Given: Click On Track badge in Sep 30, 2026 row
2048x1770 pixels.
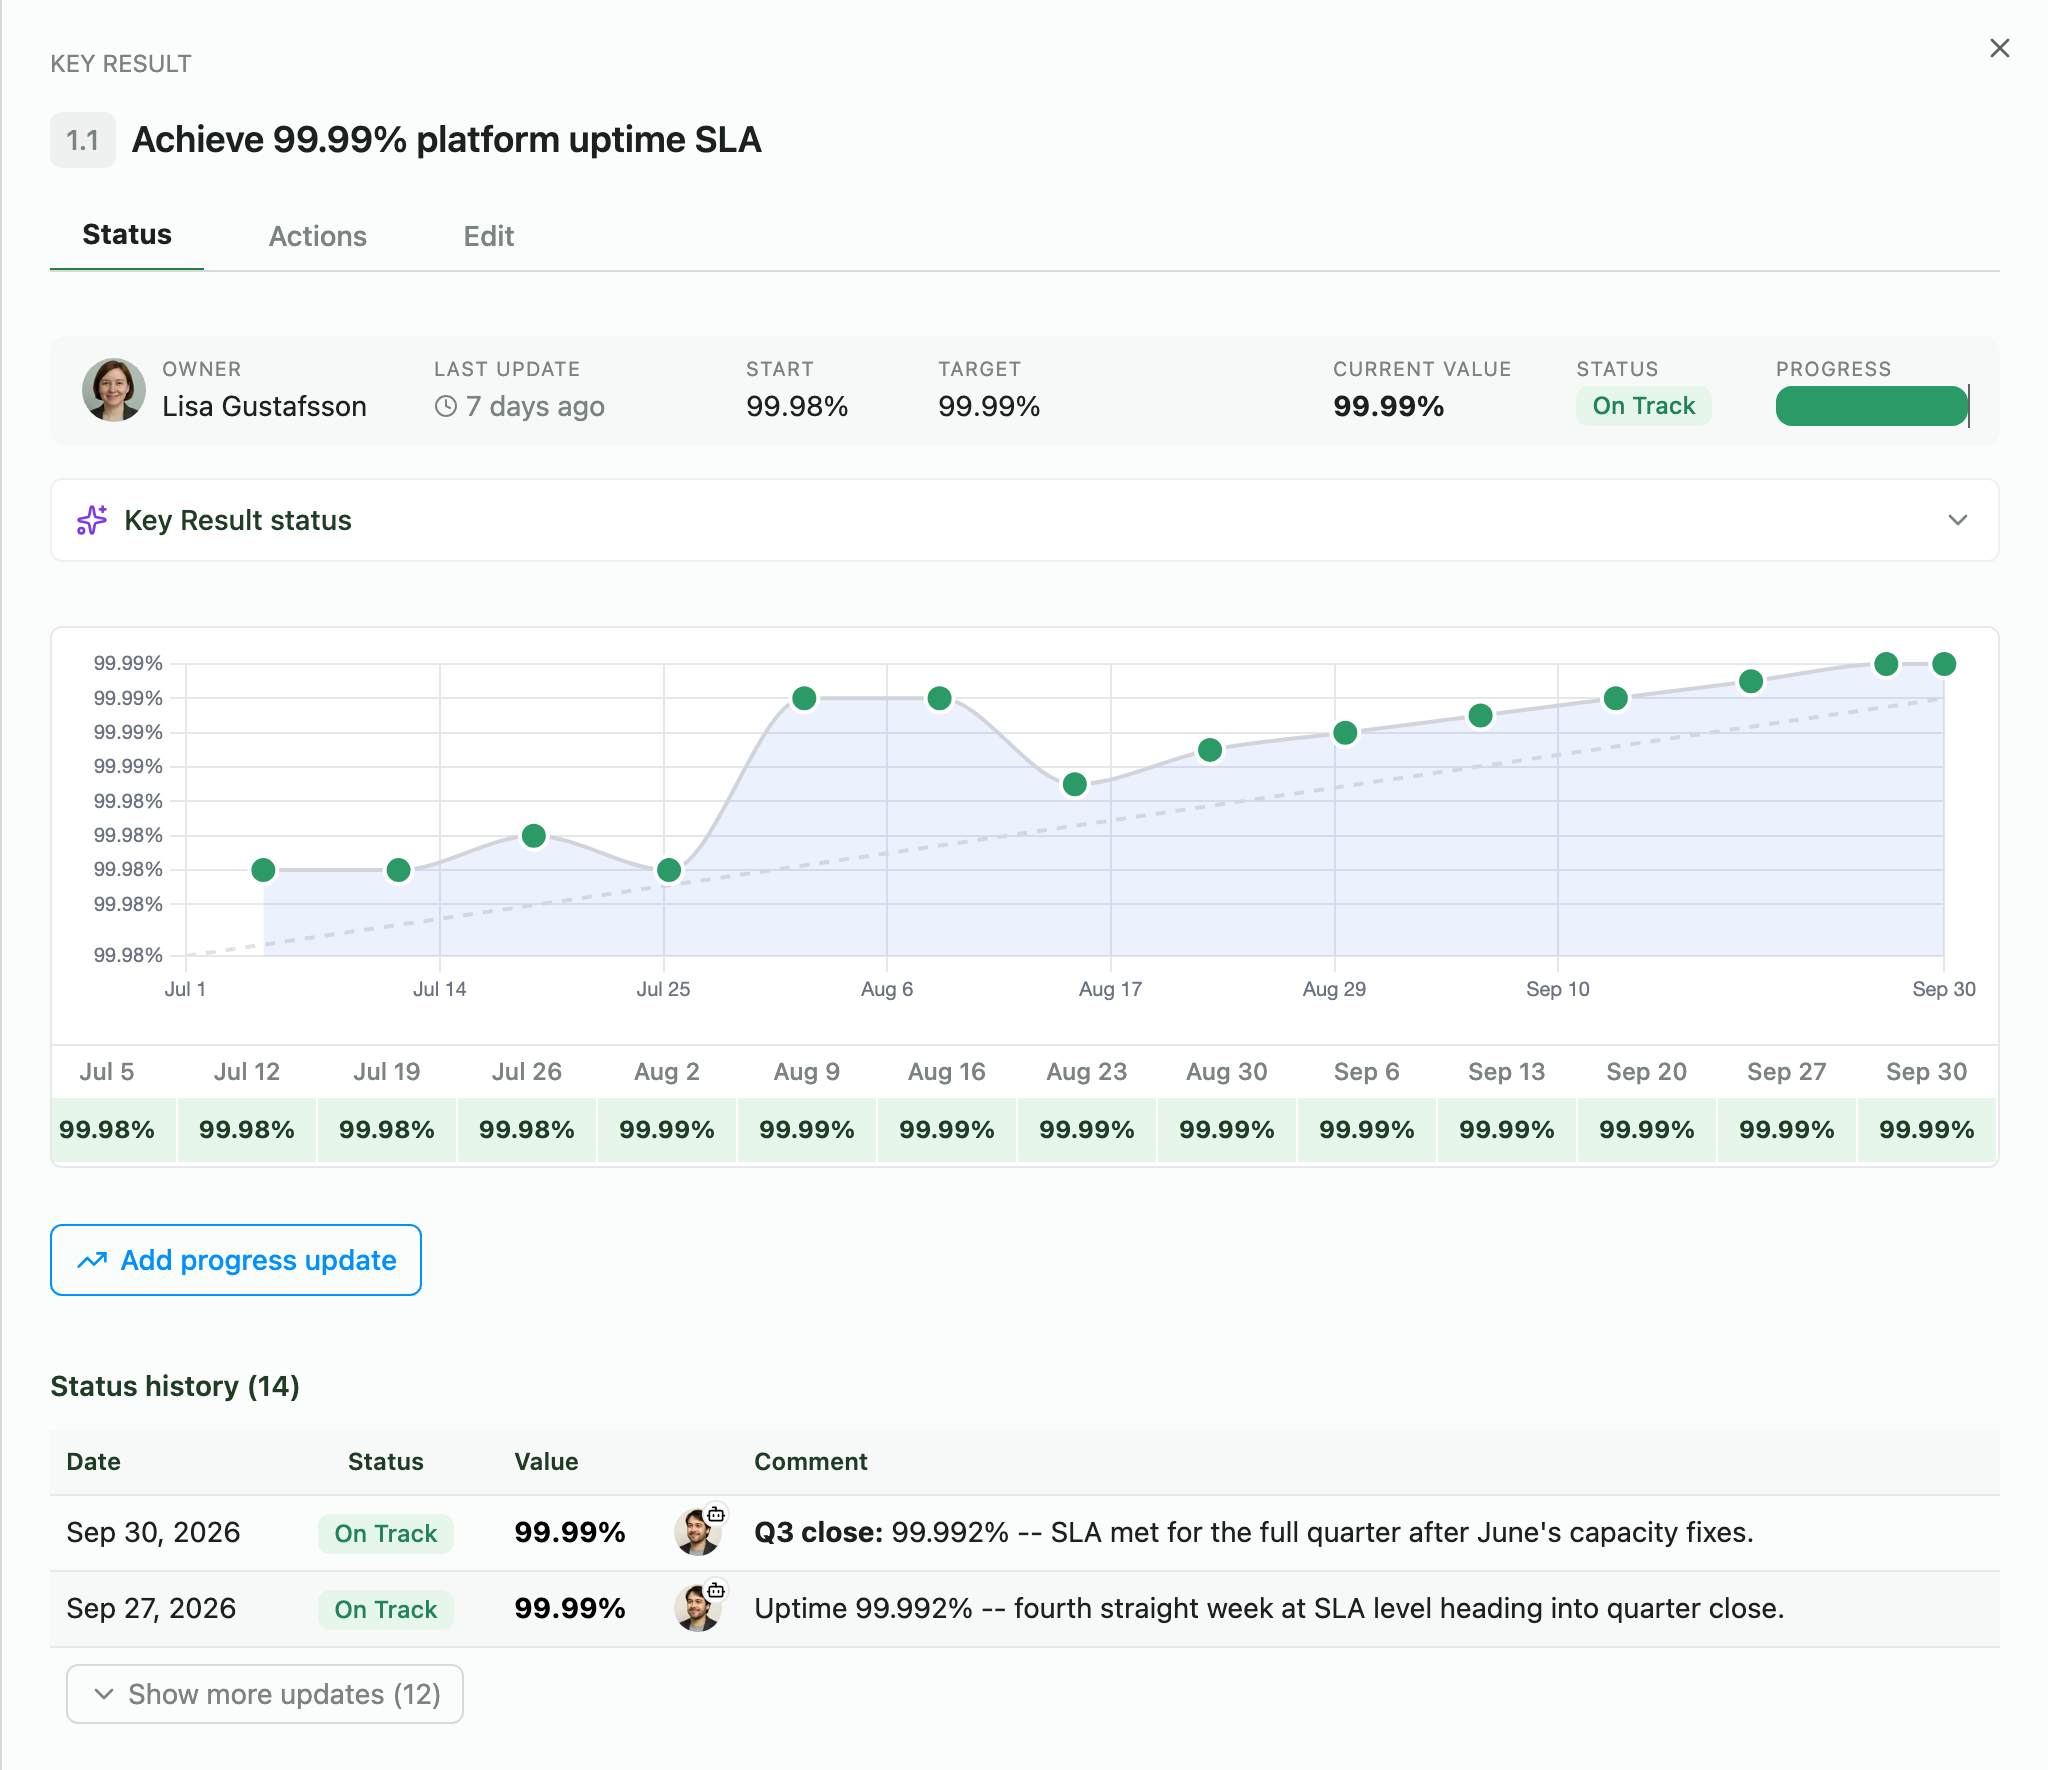Looking at the screenshot, I should 385,1533.
